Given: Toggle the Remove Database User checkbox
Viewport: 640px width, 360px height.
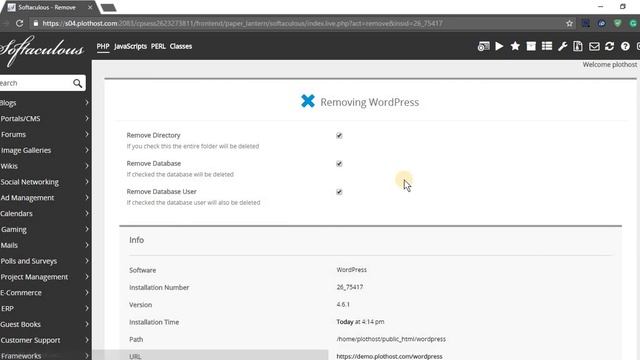Looking at the screenshot, I should pos(339,192).
